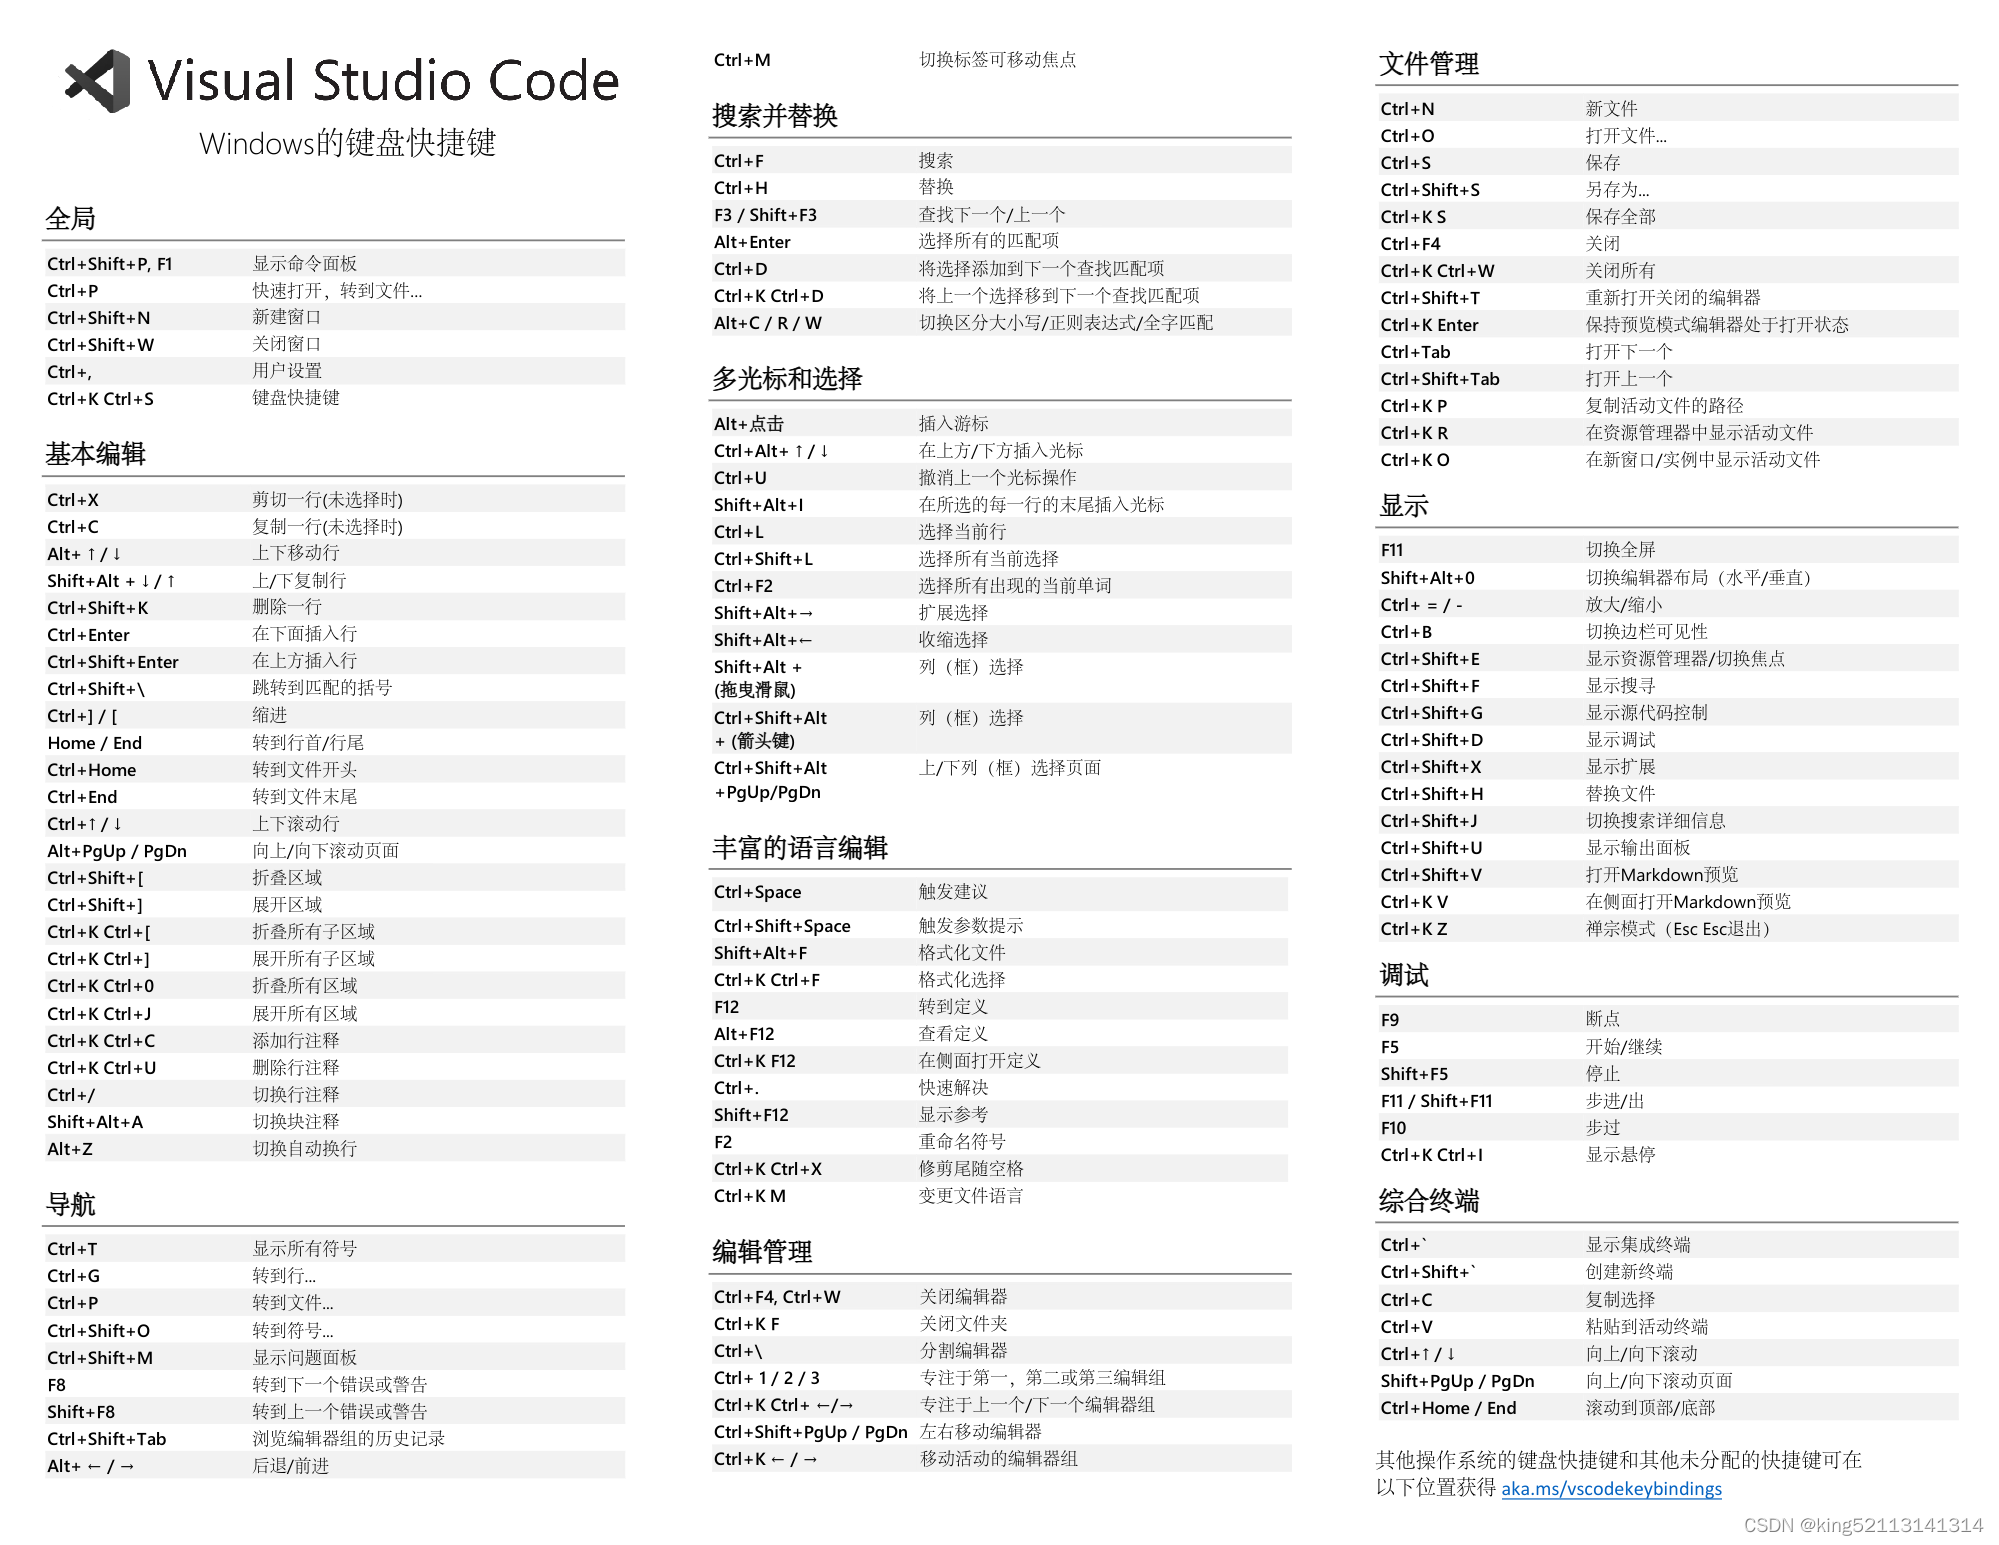Click the 显示 section heading
This screenshot has height=1545, width=1999.
pyautogui.click(x=1403, y=506)
